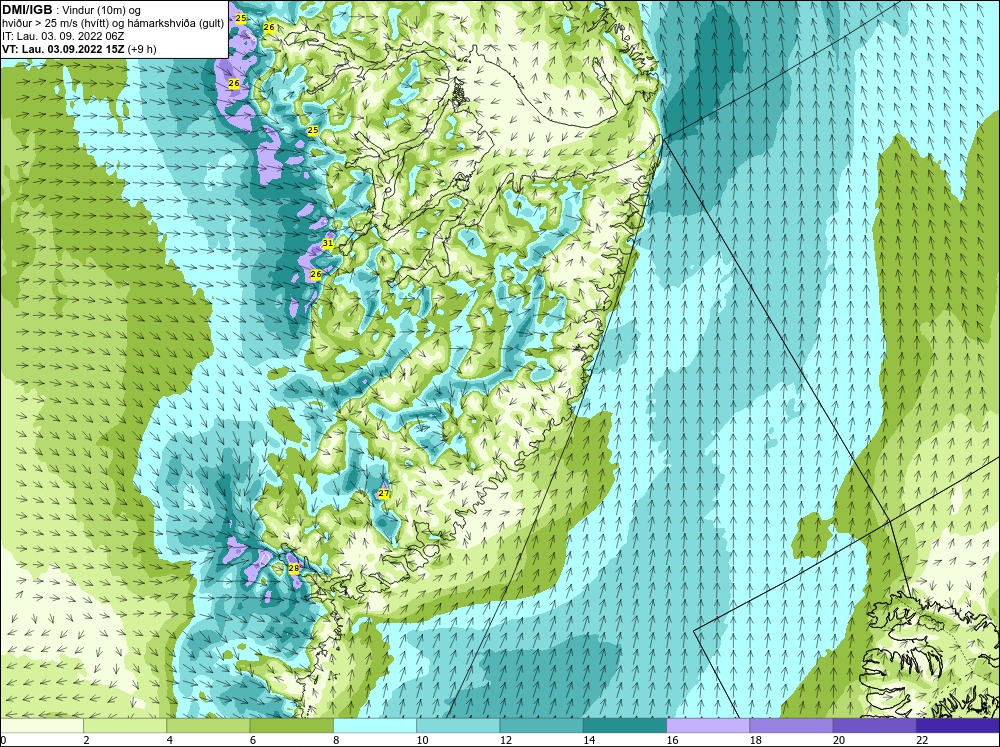
Task: Click the 'VT: Lau. 03.09.2022 15Z' line
Action: tap(63, 48)
